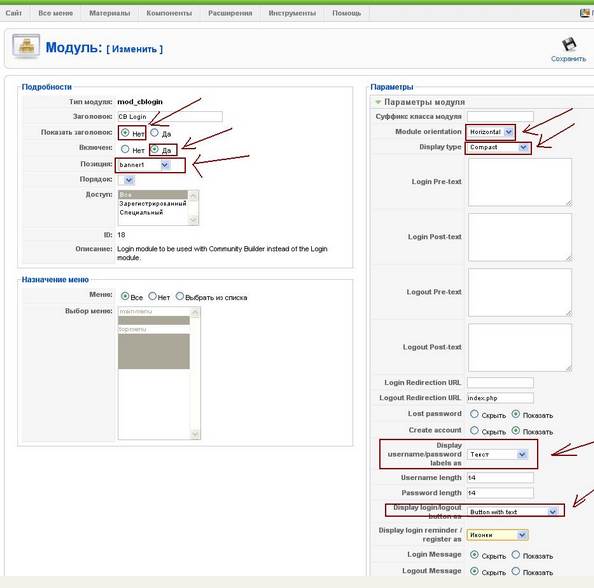Image resolution: width=594 pixels, height=588 pixels.
Task: Set Login Message to Скрыть
Action: (474, 555)
